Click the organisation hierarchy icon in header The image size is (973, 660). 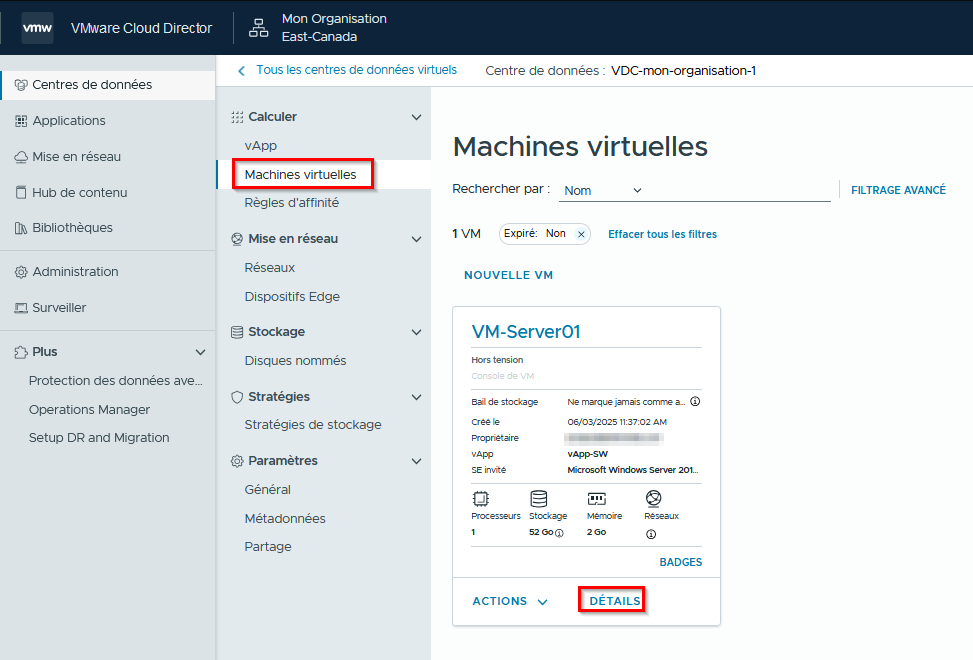(258, 28)
